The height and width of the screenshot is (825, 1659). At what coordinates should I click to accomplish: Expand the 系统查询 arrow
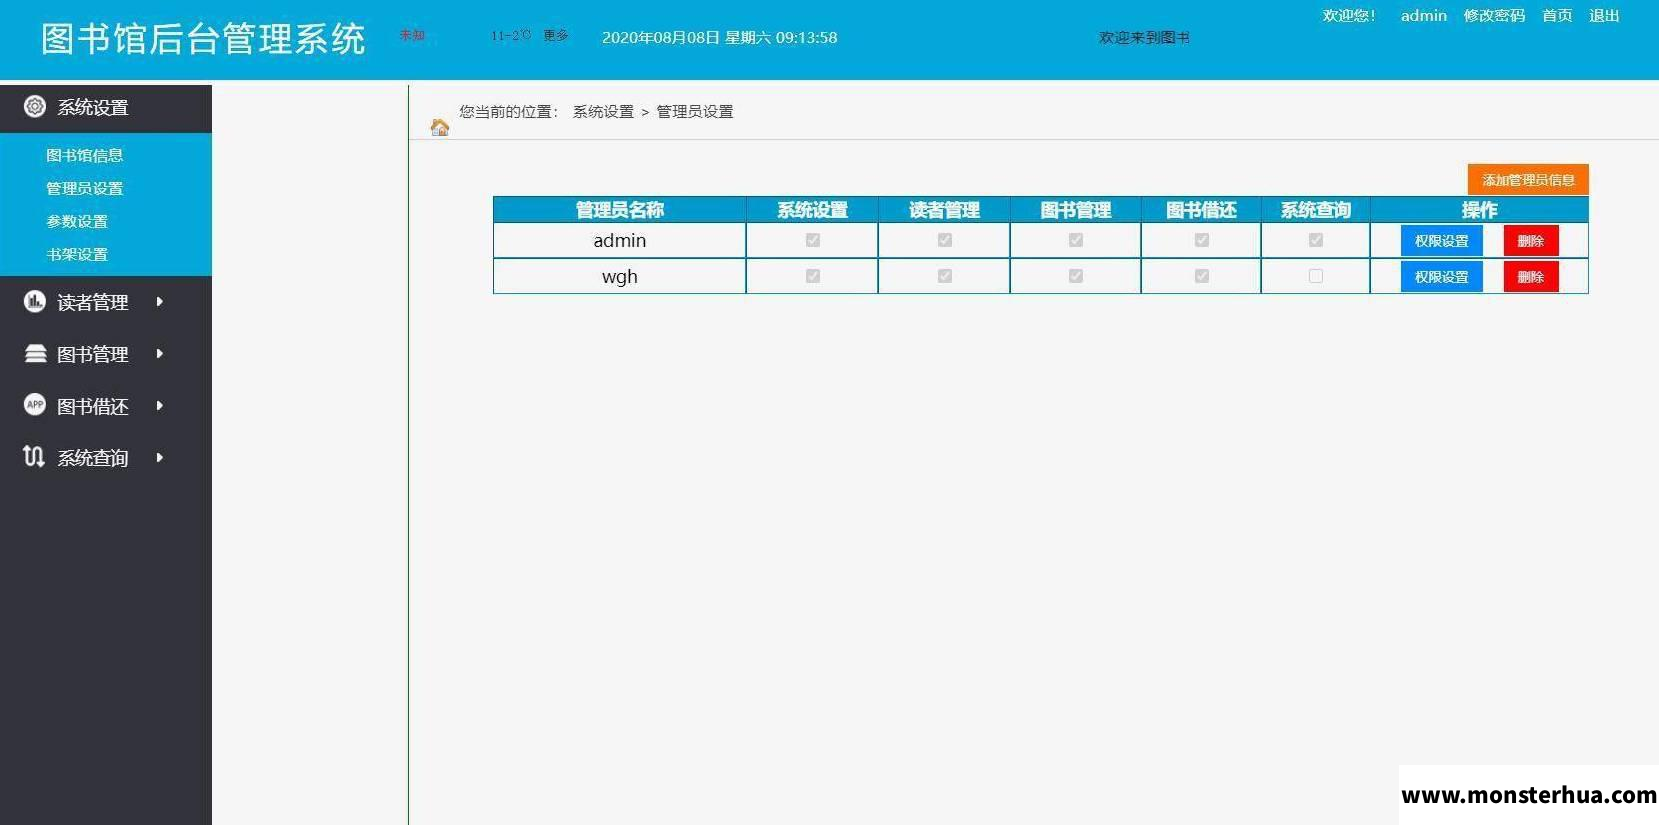160,457
